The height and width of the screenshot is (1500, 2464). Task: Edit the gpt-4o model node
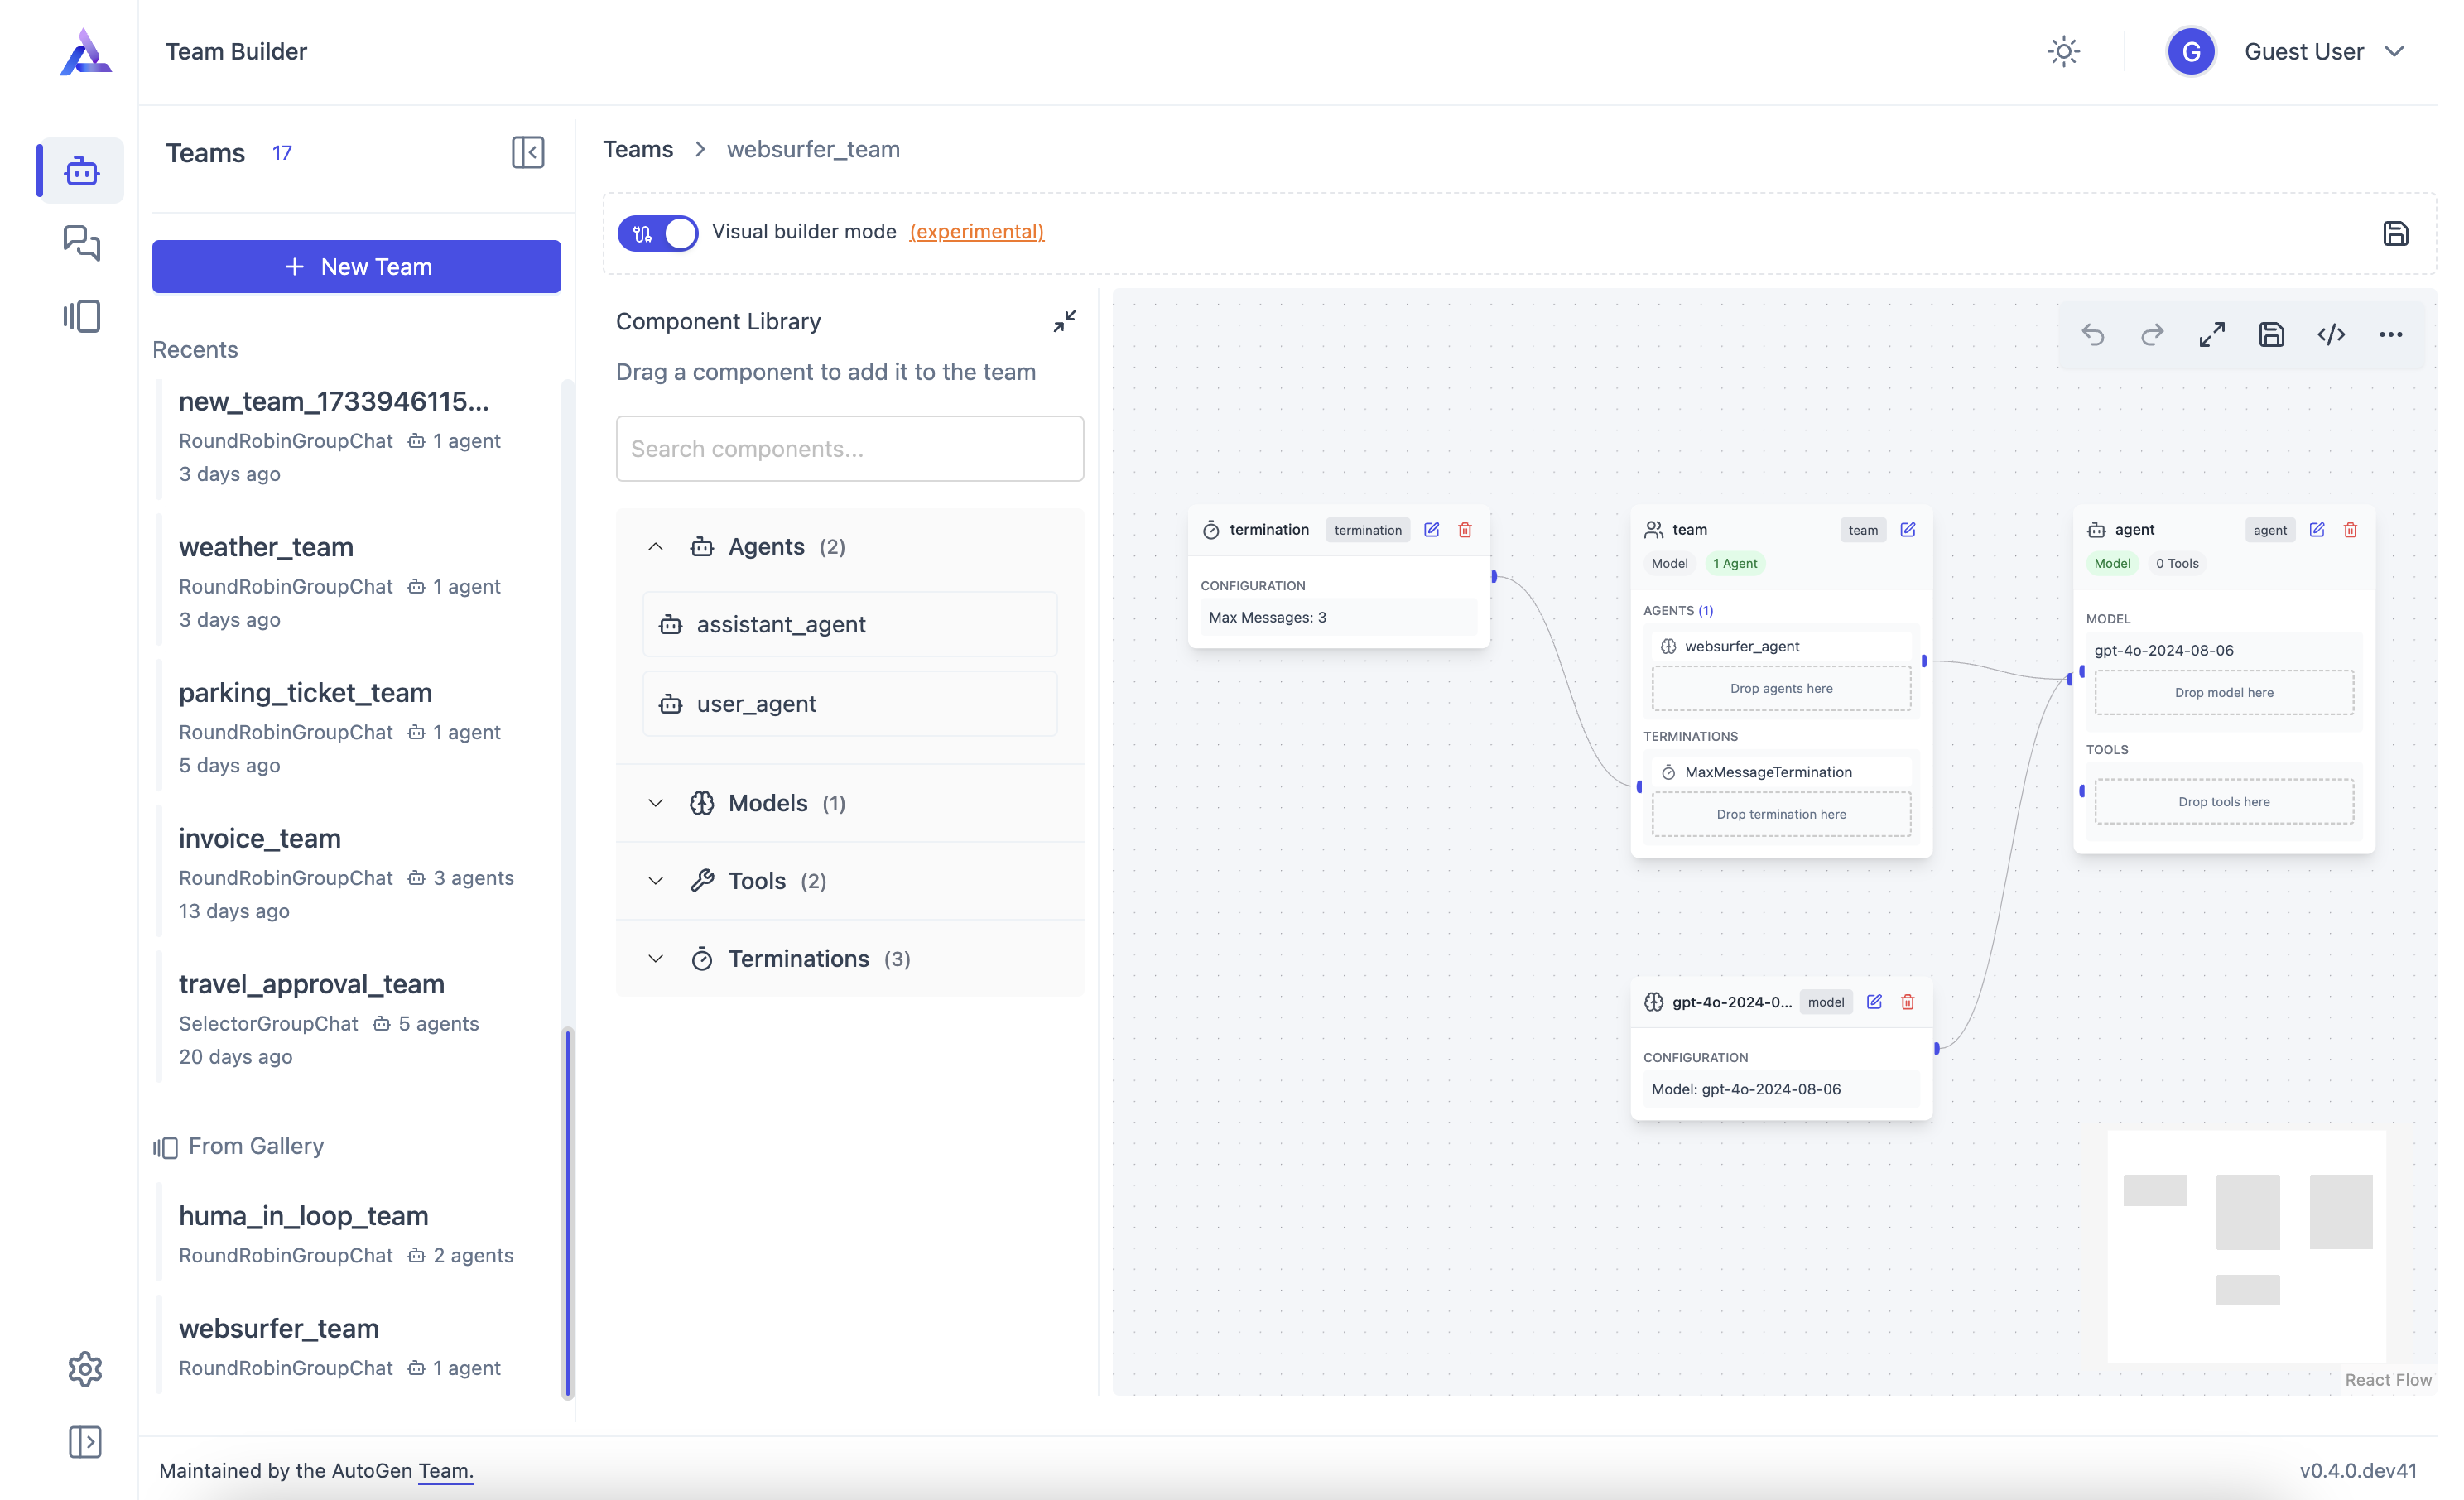point(1874,1002)
